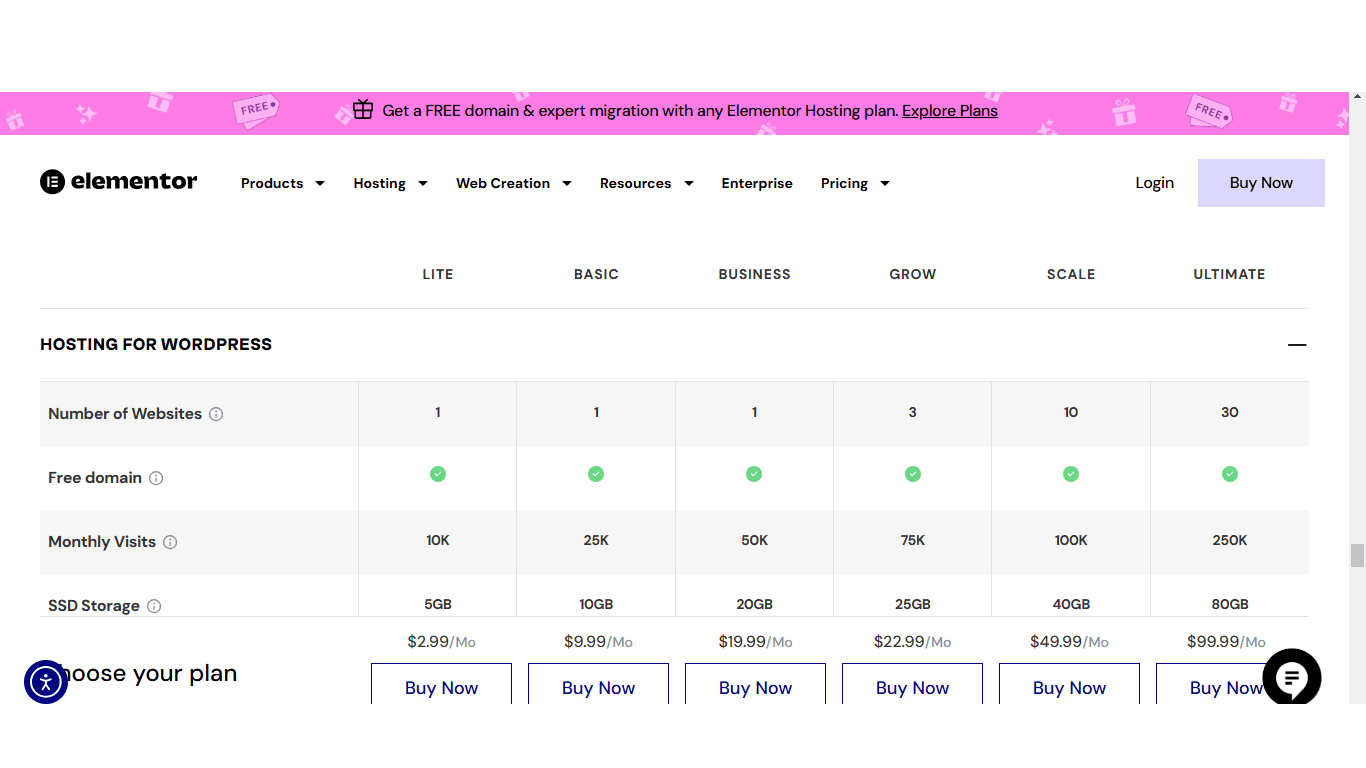The image size is (1366, 768).
Task: Select the ULTIMATE column header
Action: tap(1229, 274)
